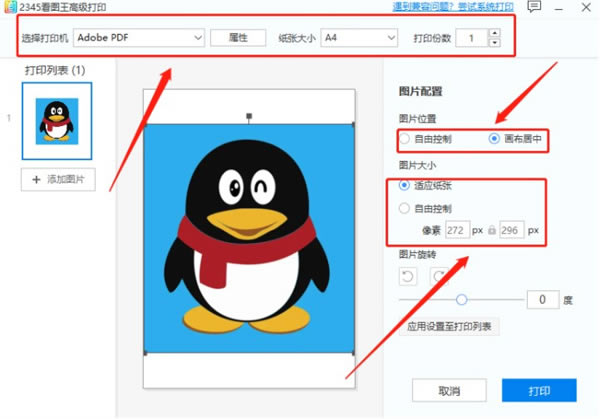Image resolution: width=600 pixels, height=419 pixels.
Task: Open the A4 paper size dropdown
Action: 359,38
